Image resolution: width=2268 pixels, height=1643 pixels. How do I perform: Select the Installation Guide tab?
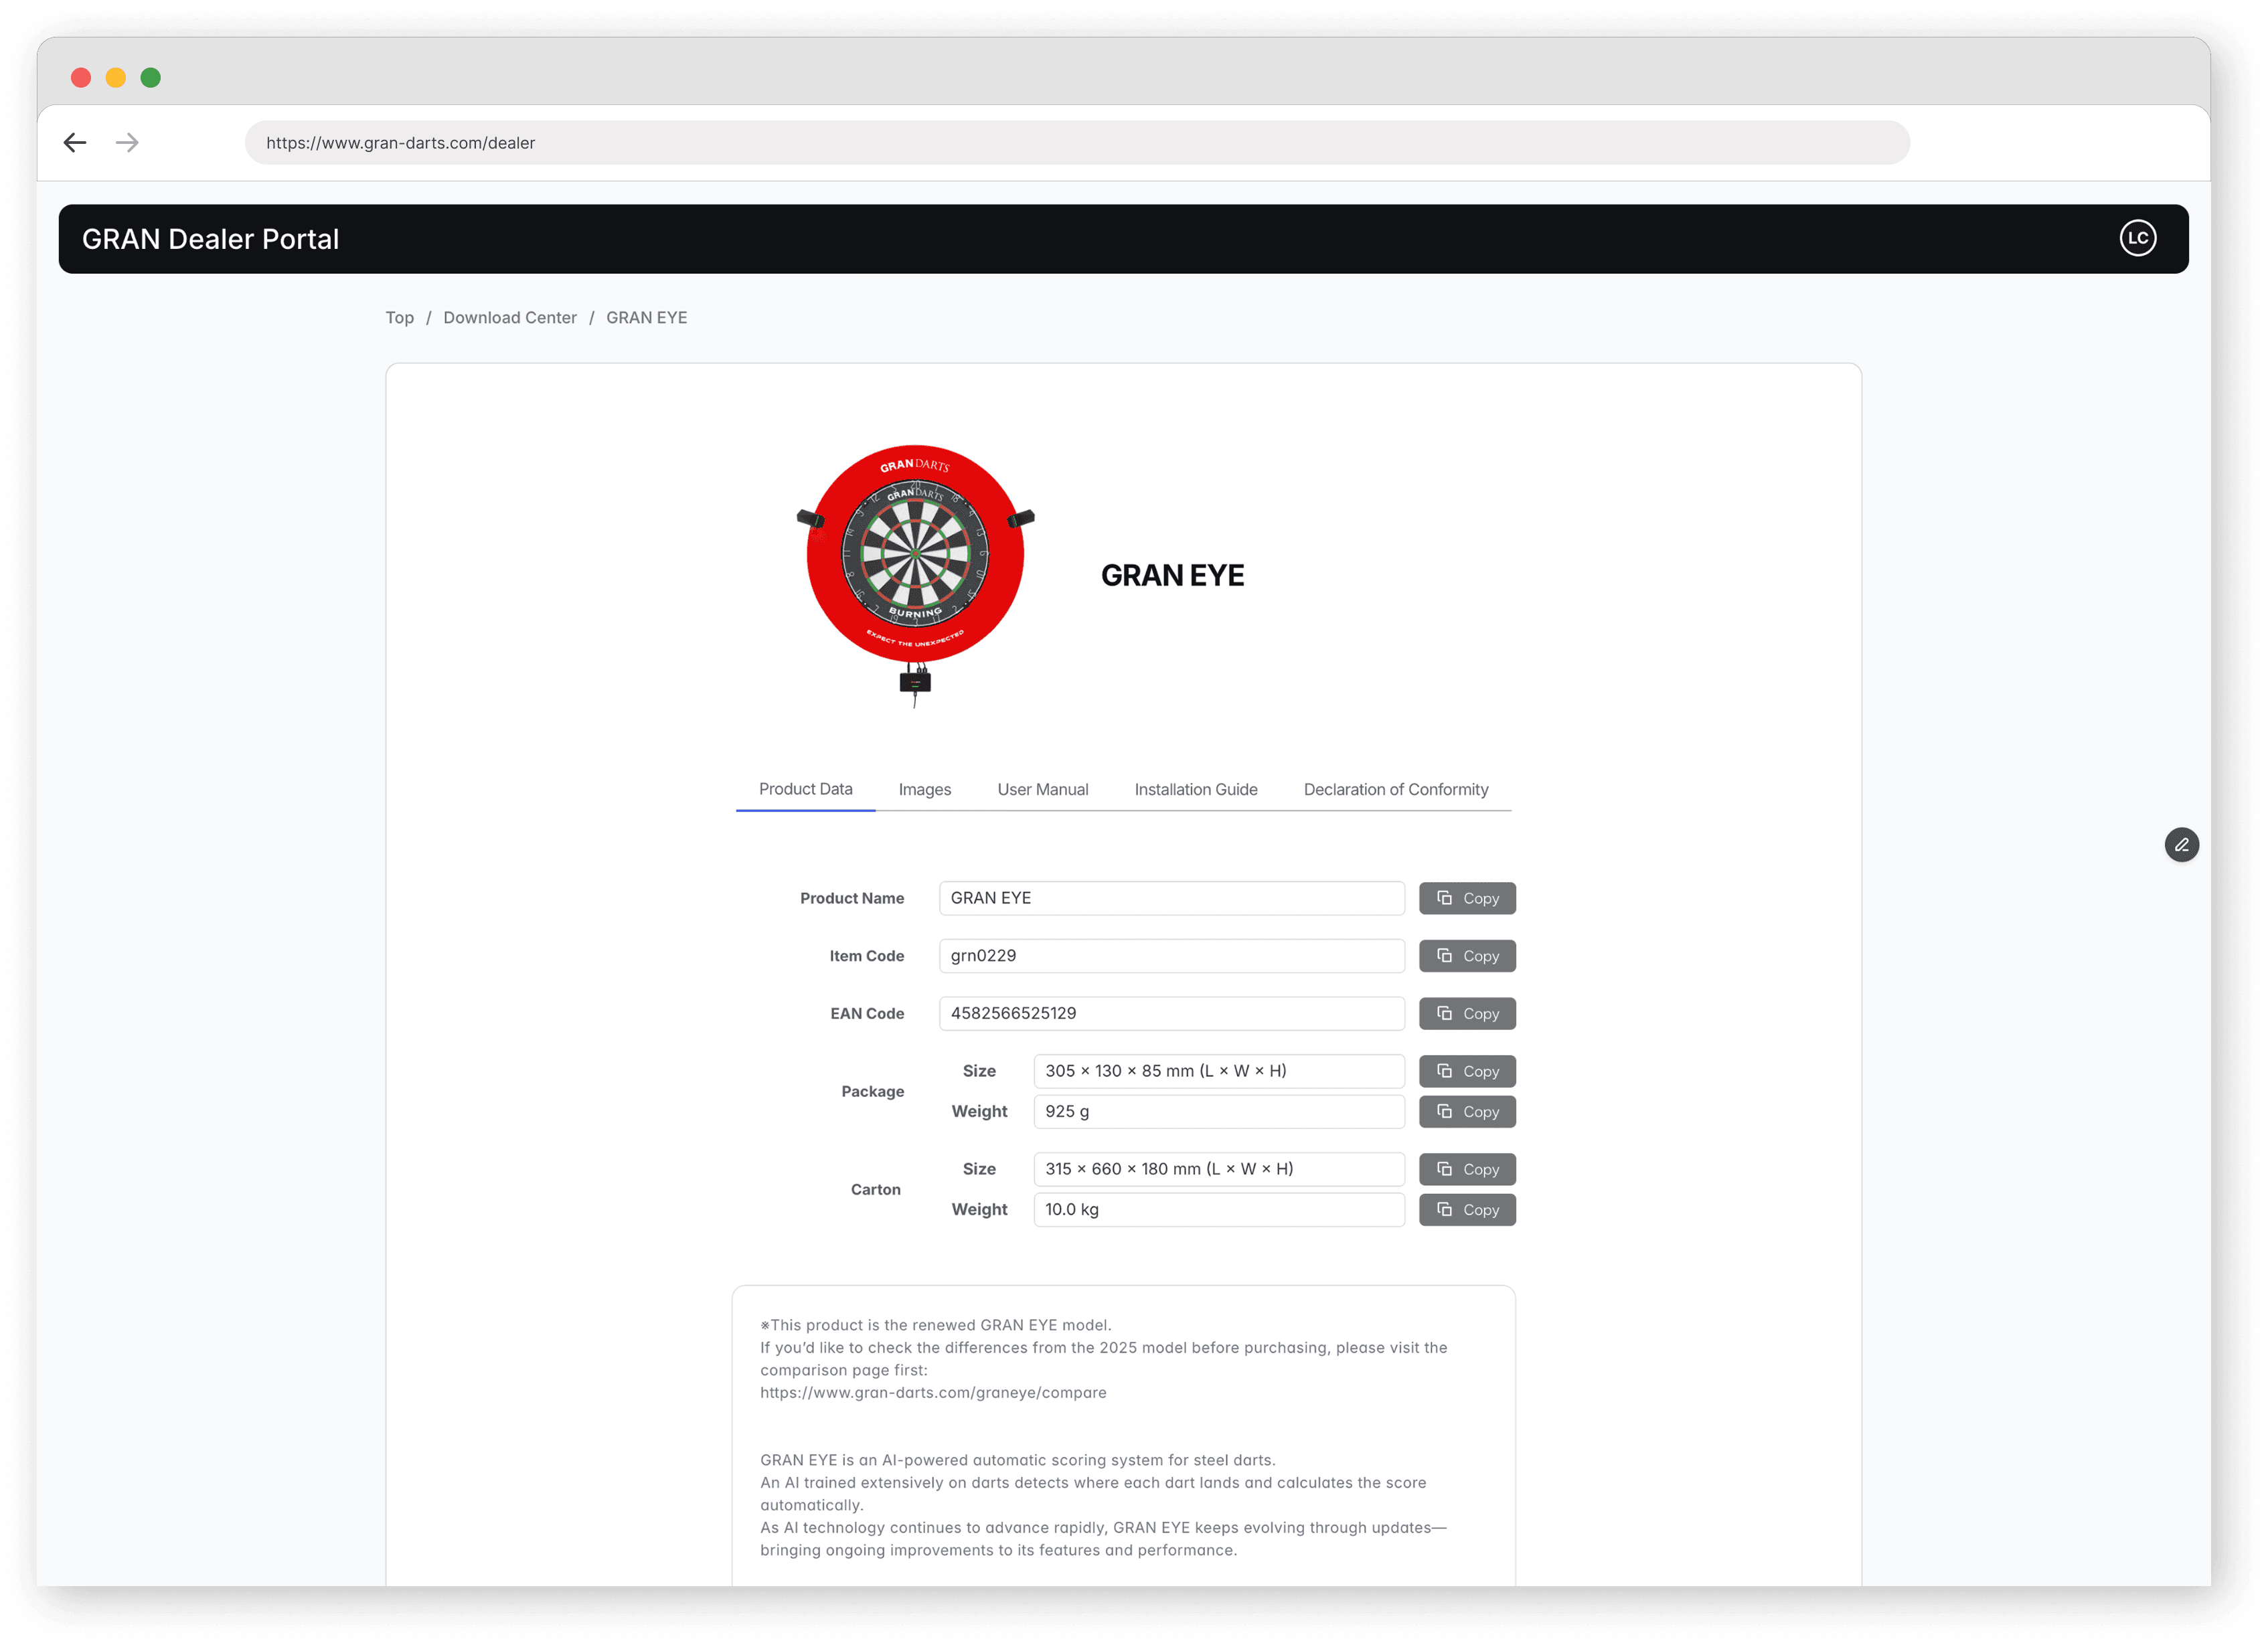coord(1195,790)
